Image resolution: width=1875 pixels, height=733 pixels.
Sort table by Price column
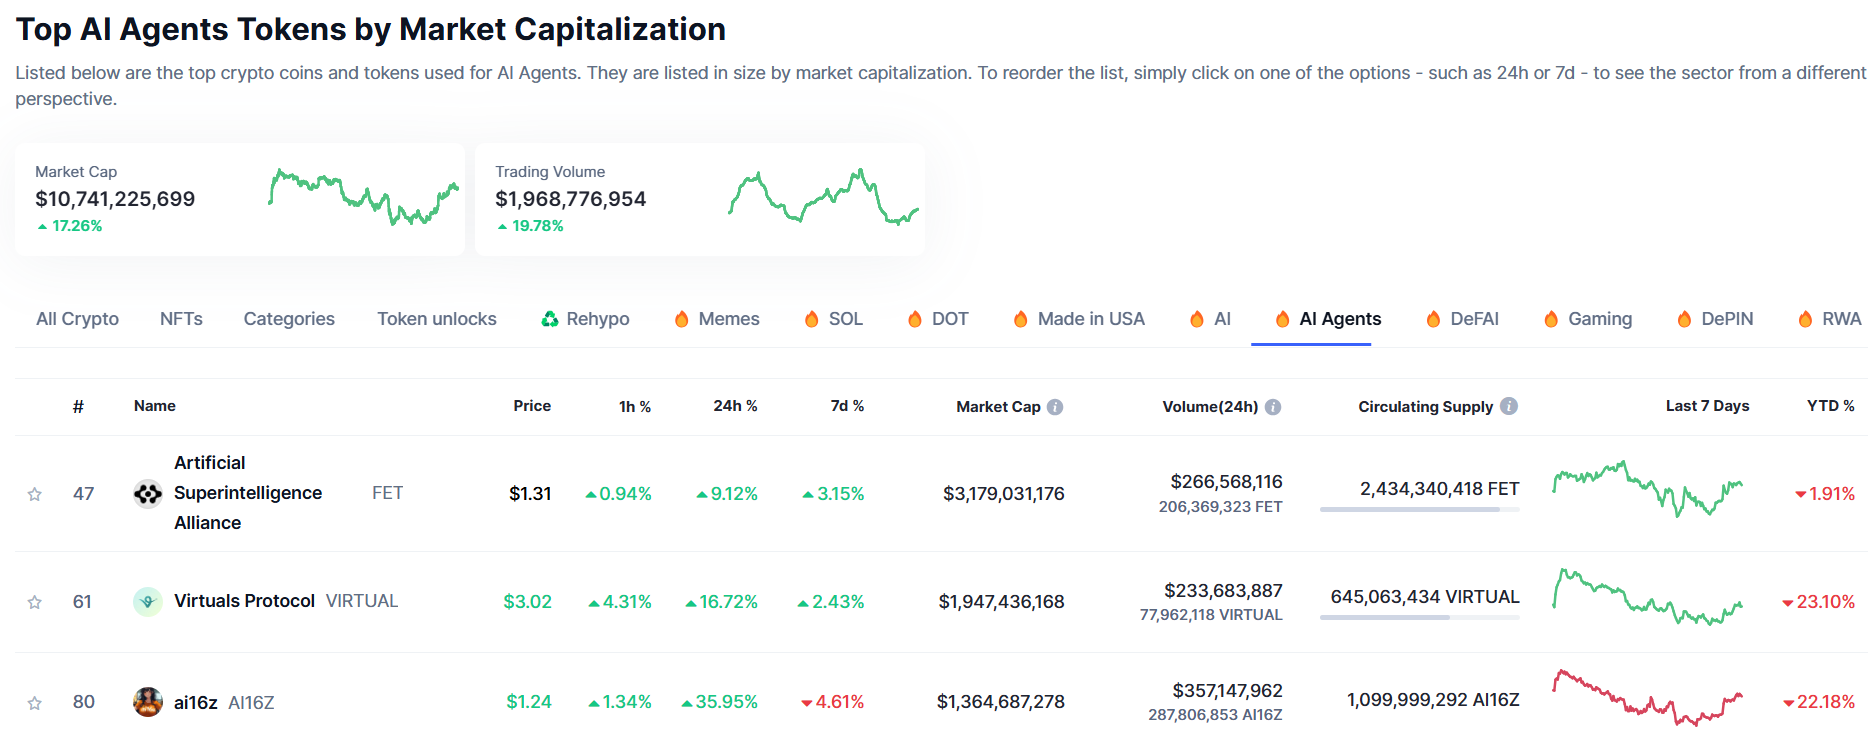click(532, 406)
